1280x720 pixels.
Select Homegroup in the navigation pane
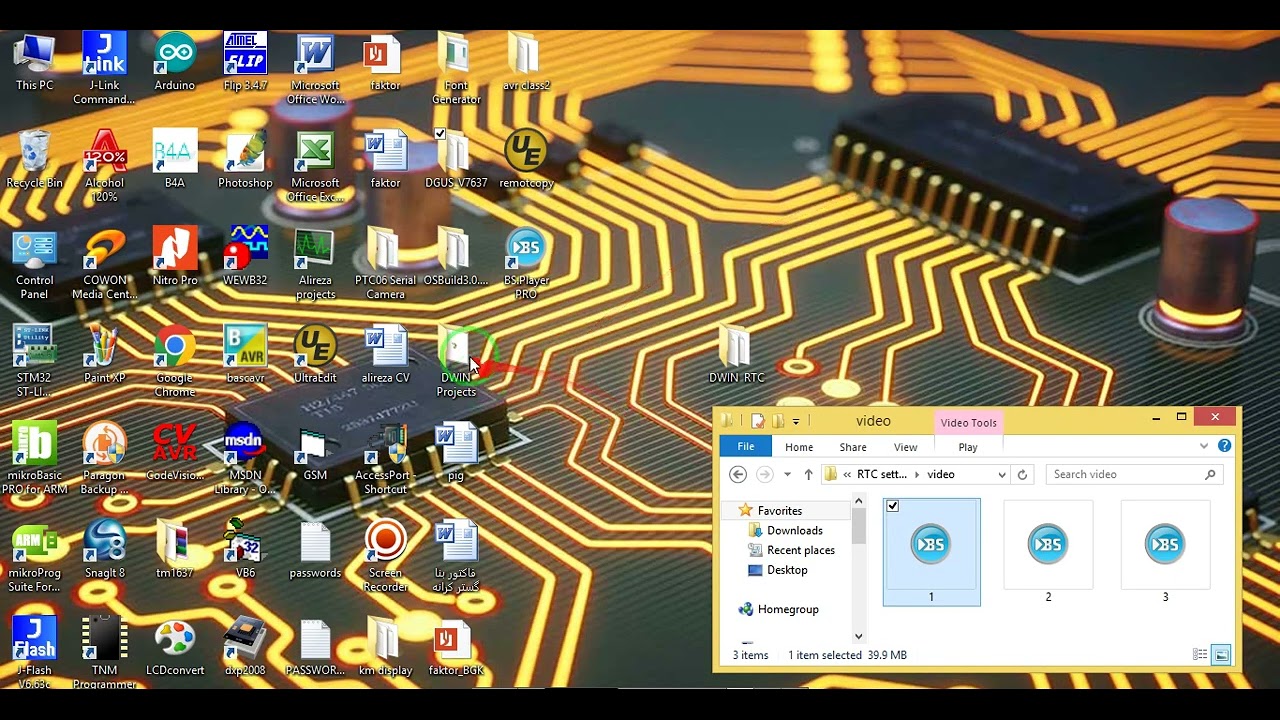coord(777,609)
